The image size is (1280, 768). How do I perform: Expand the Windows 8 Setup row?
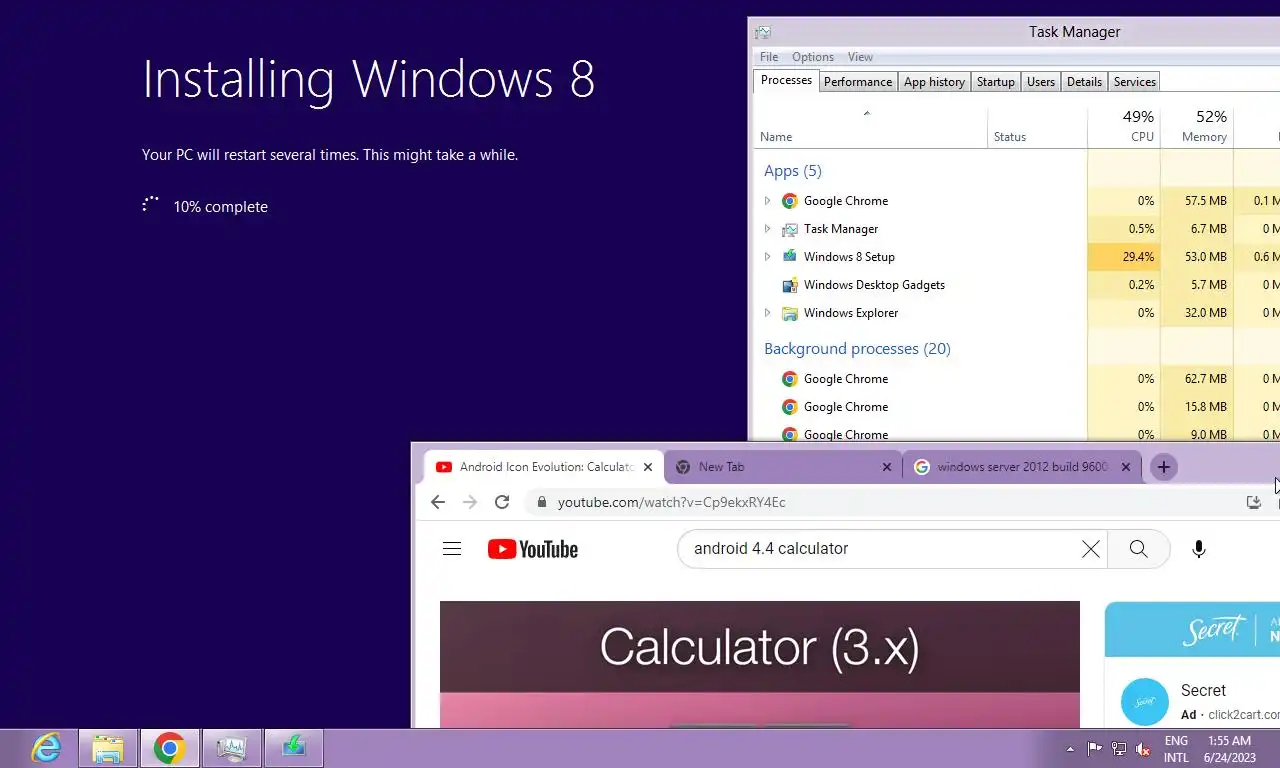[x=767, y=257]
